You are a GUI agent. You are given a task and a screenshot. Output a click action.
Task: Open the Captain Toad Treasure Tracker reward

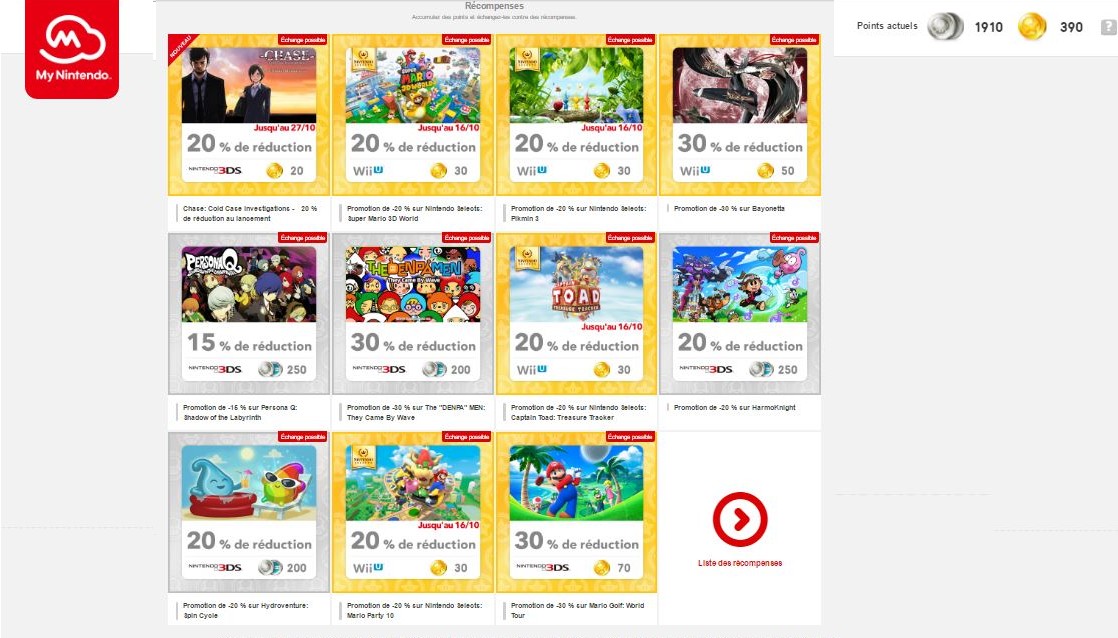coord(576,314)
